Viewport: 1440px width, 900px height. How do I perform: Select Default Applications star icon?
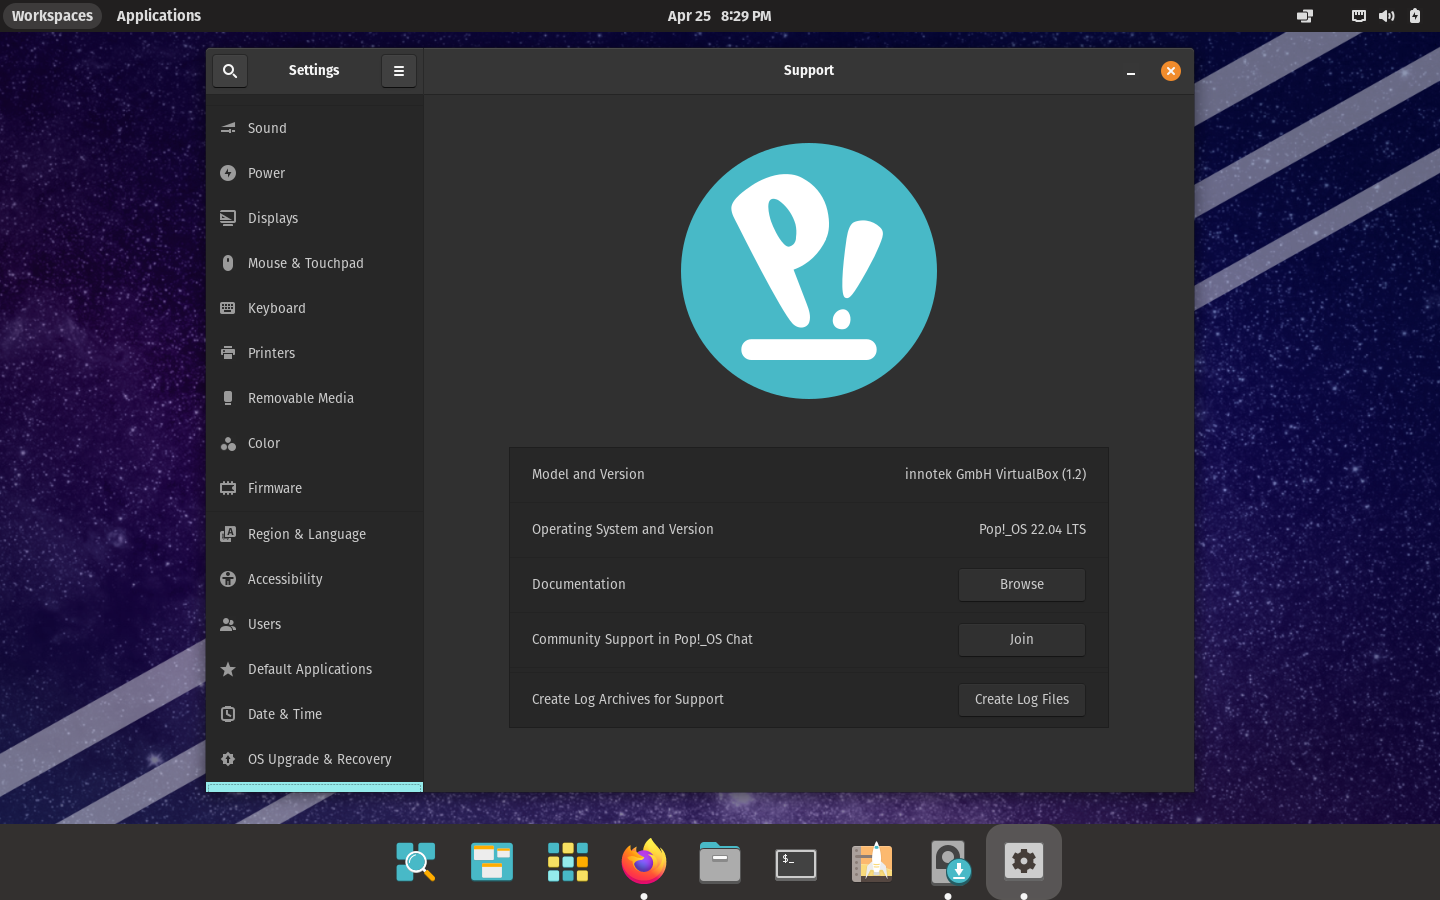(x=228, y=669)
